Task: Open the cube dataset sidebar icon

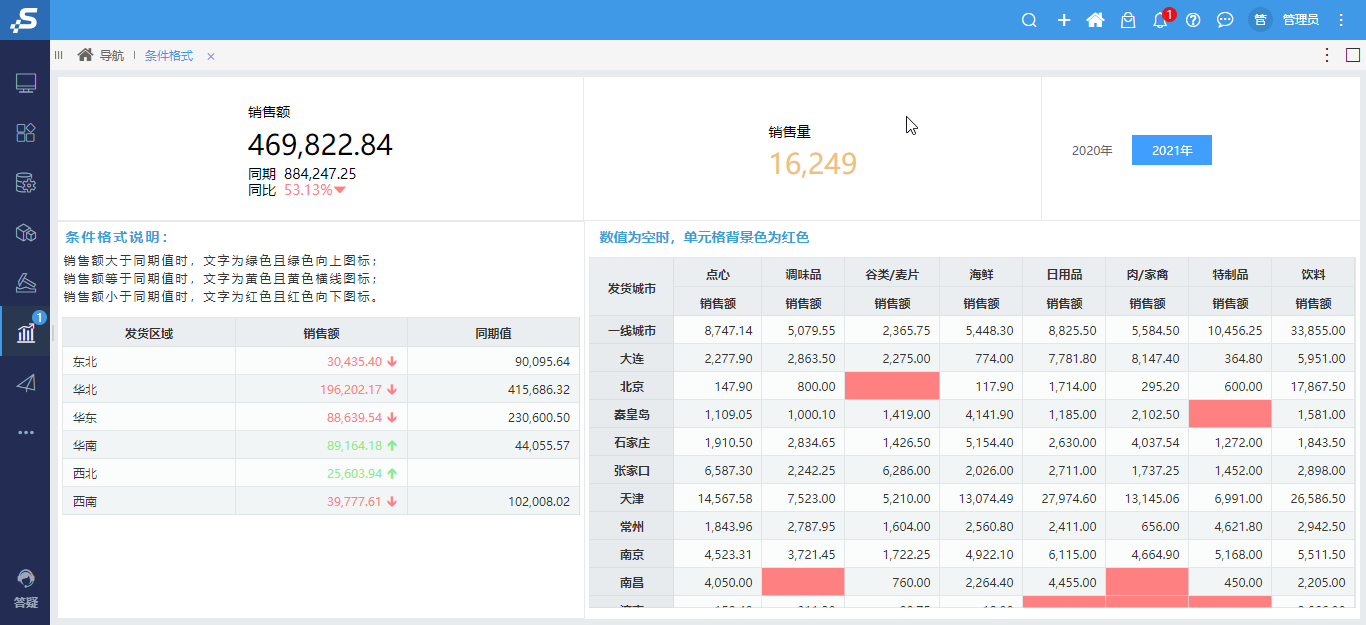Action: click(x=26, y=233)
